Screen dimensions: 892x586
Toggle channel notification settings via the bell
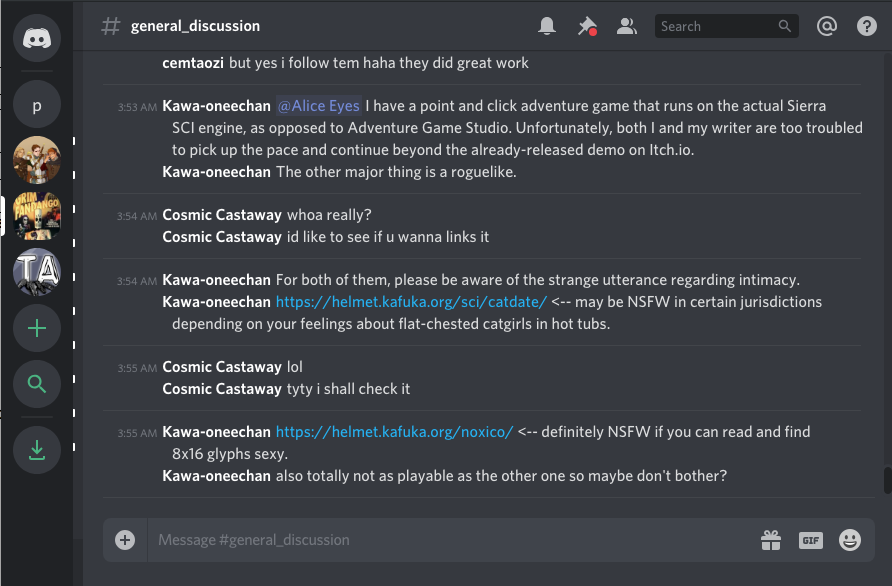547,26
